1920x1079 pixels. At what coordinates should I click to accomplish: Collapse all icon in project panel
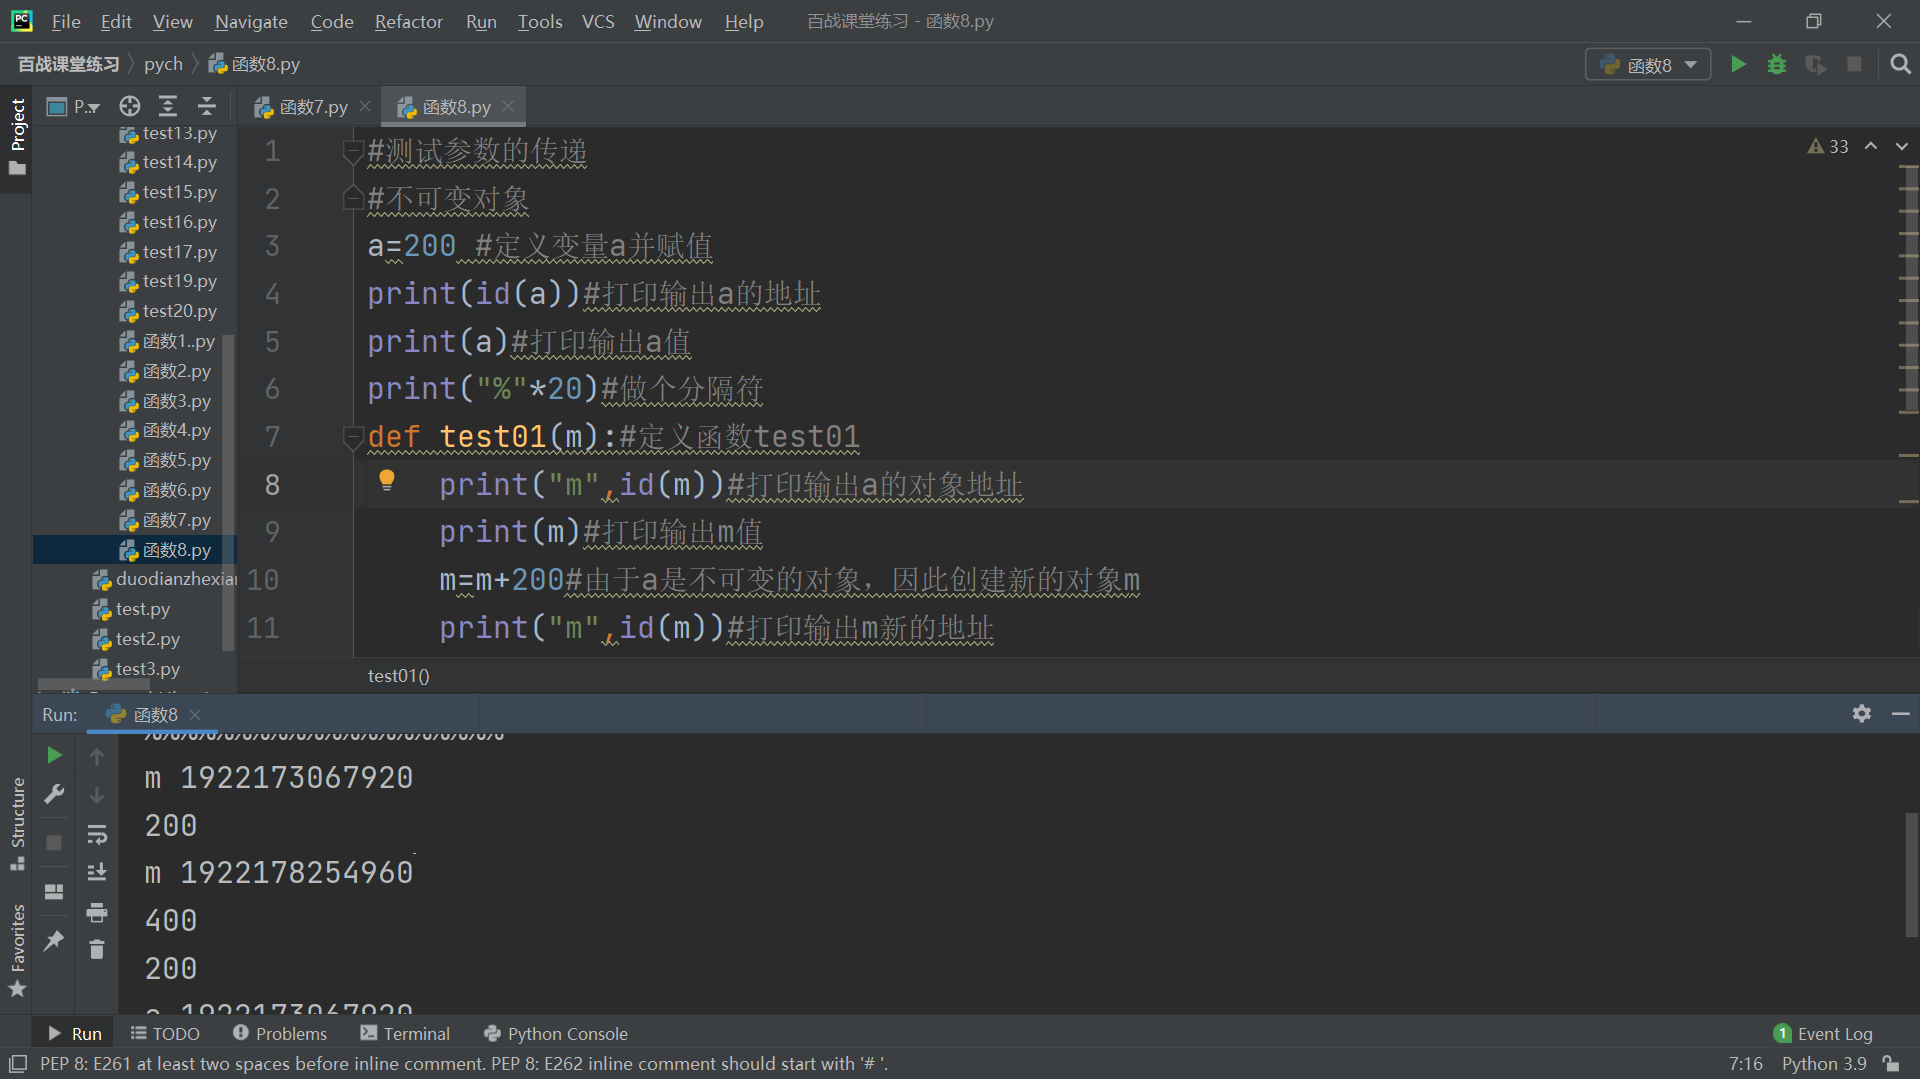206,106
